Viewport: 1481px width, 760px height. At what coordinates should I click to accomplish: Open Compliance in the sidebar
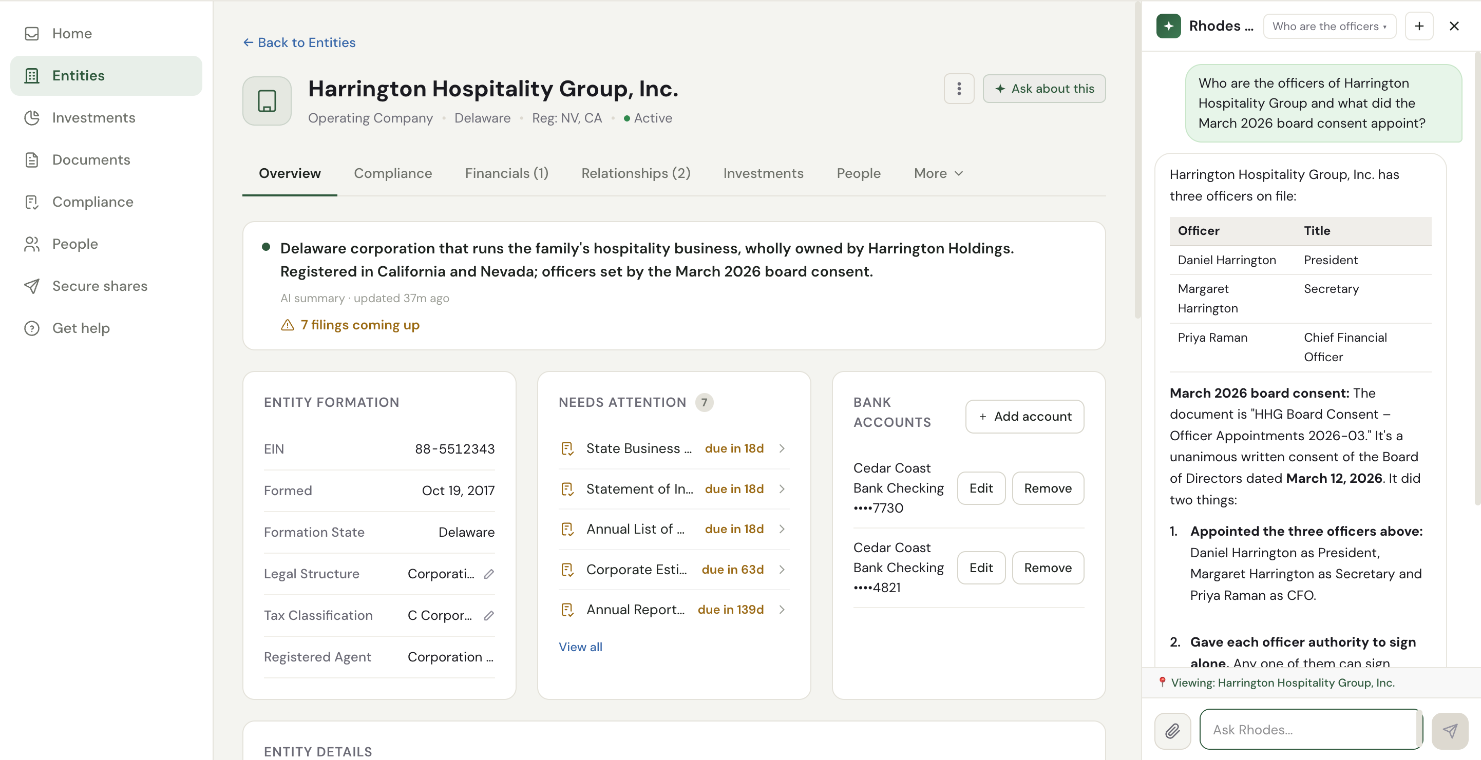coord(106,202)
